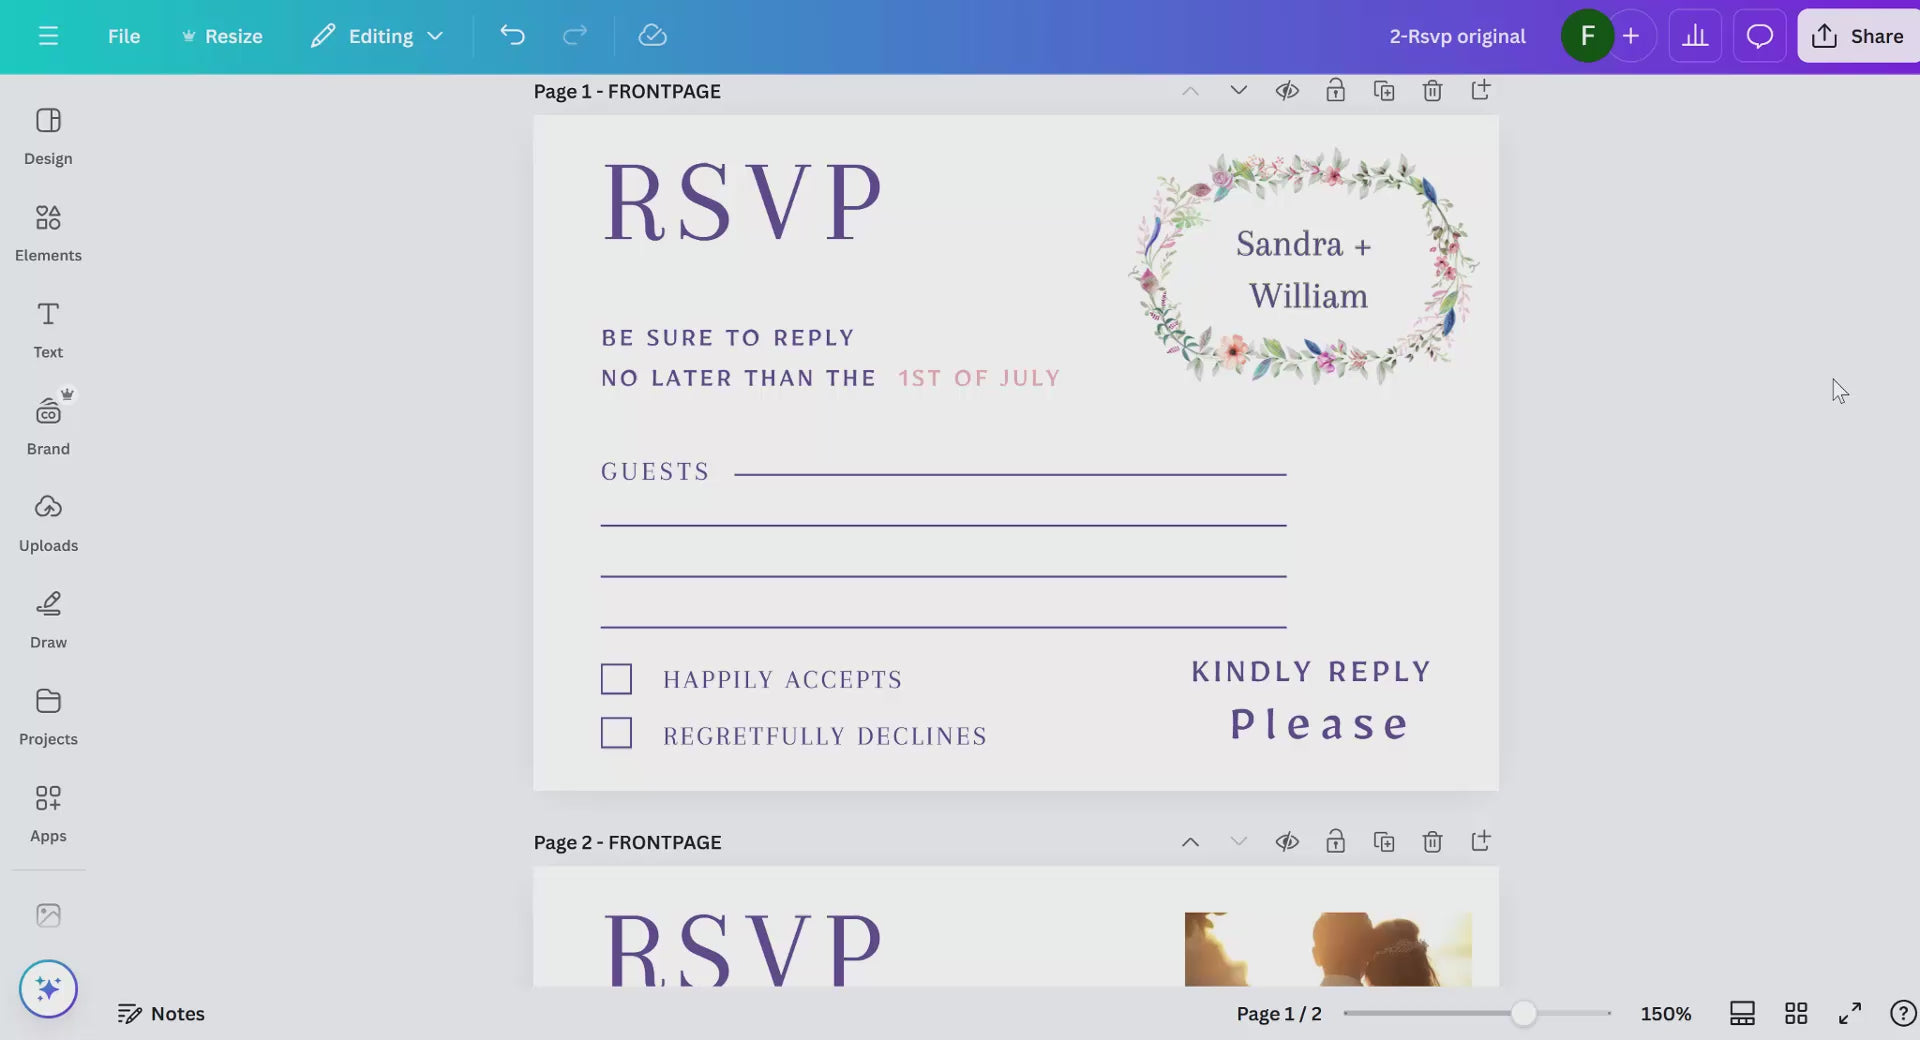Delete Page 1 with trash icon
Image resolution: width=1920 pixels, height=1040 pixels.
(1432, 91)
